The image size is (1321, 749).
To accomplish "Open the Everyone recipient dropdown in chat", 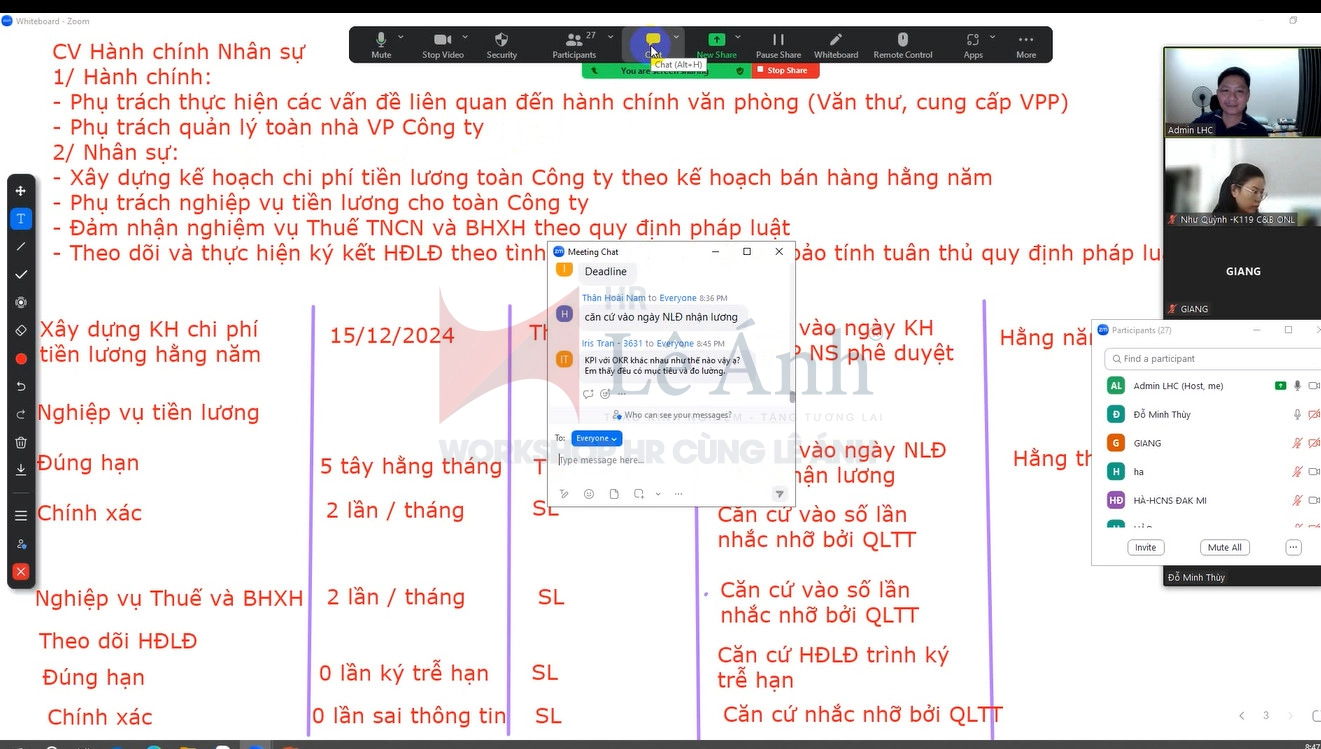I will point(596,438).
